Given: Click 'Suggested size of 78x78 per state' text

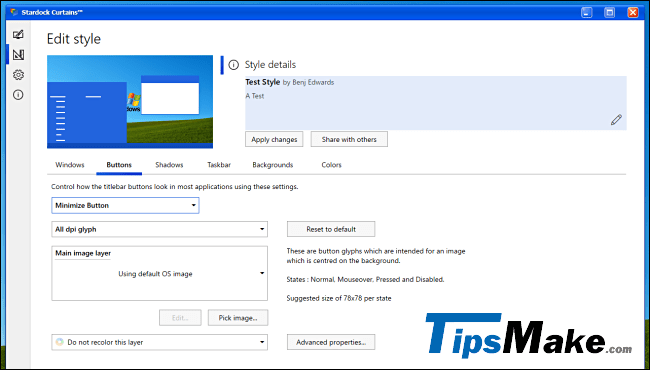Looking at the screenshot, I should [339, 298].
